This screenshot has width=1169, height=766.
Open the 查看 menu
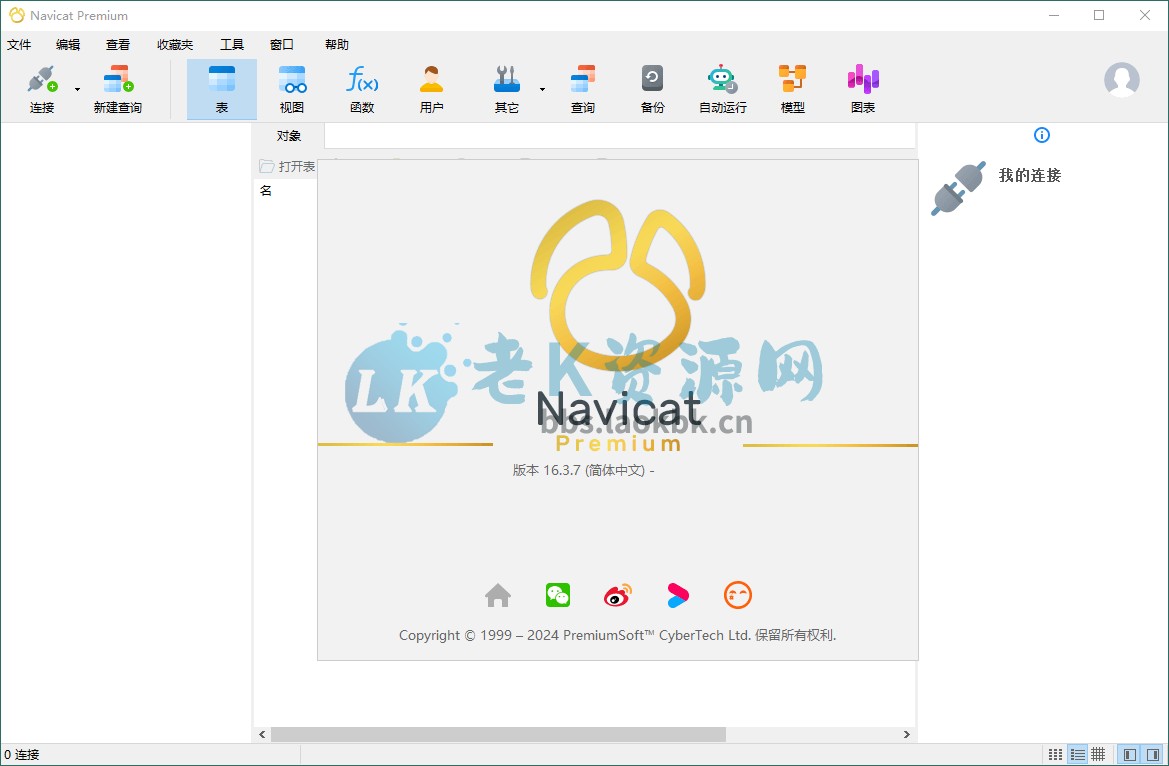pos(118,45)
